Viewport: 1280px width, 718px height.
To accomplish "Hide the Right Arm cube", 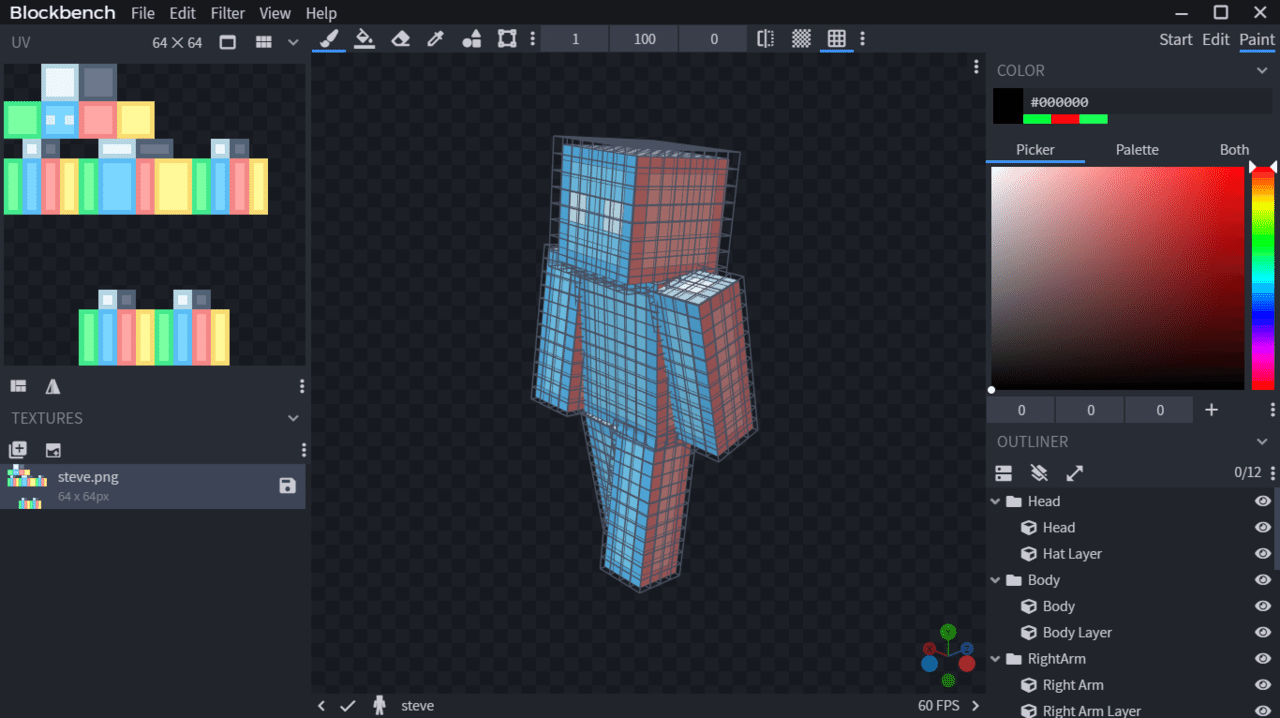I will click(x=1263, y=686).
